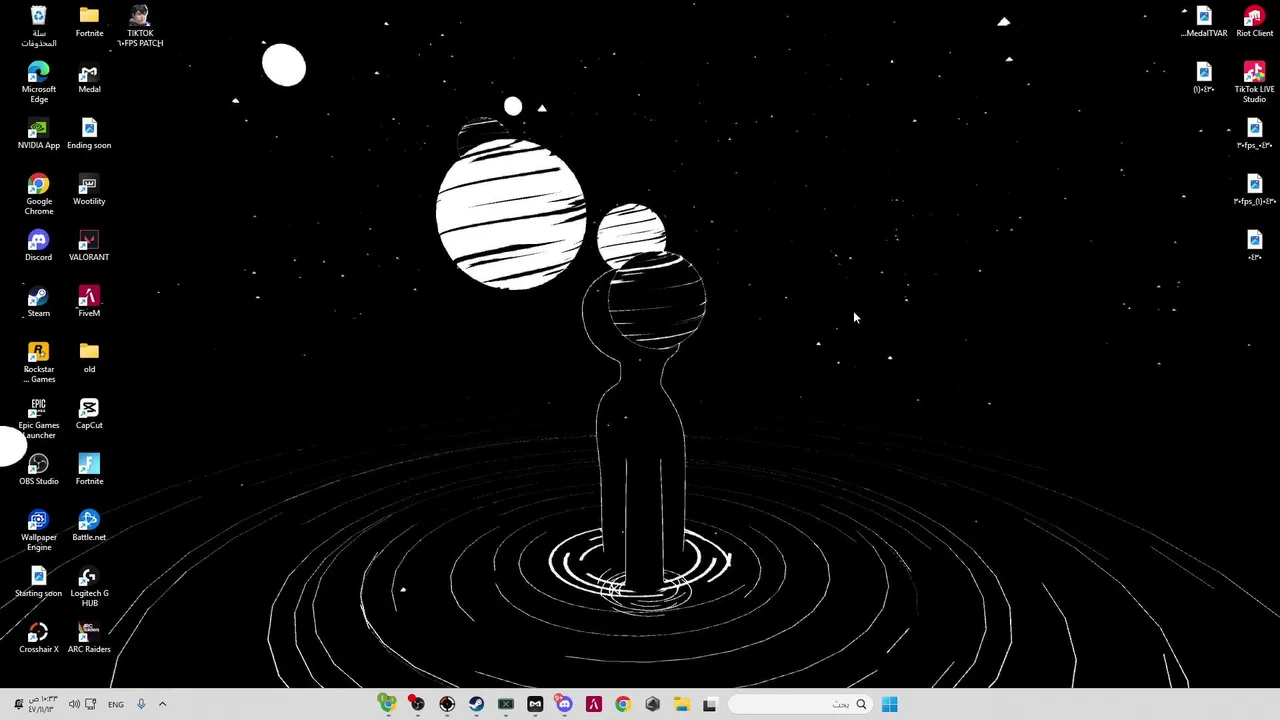This screenshot has height=720, width=1280.
Task: Launch Microsoft Edge from the desktop
Action: pyautogui.click(x=38, y=82)
